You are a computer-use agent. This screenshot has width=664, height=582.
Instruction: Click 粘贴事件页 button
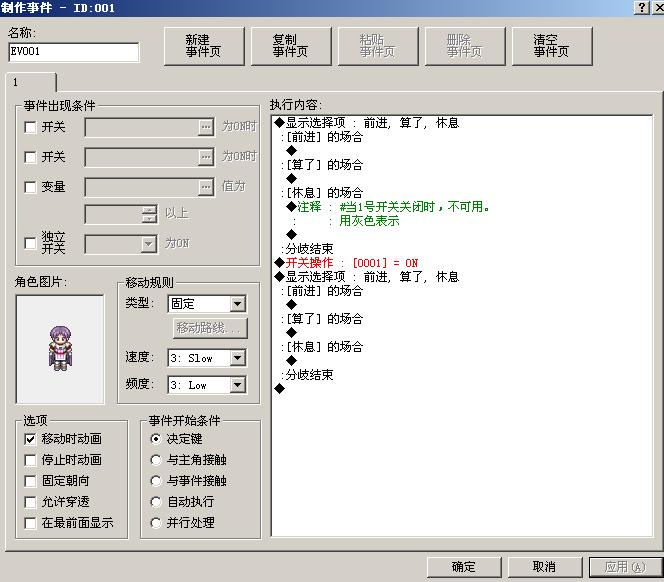click(378, 46)
